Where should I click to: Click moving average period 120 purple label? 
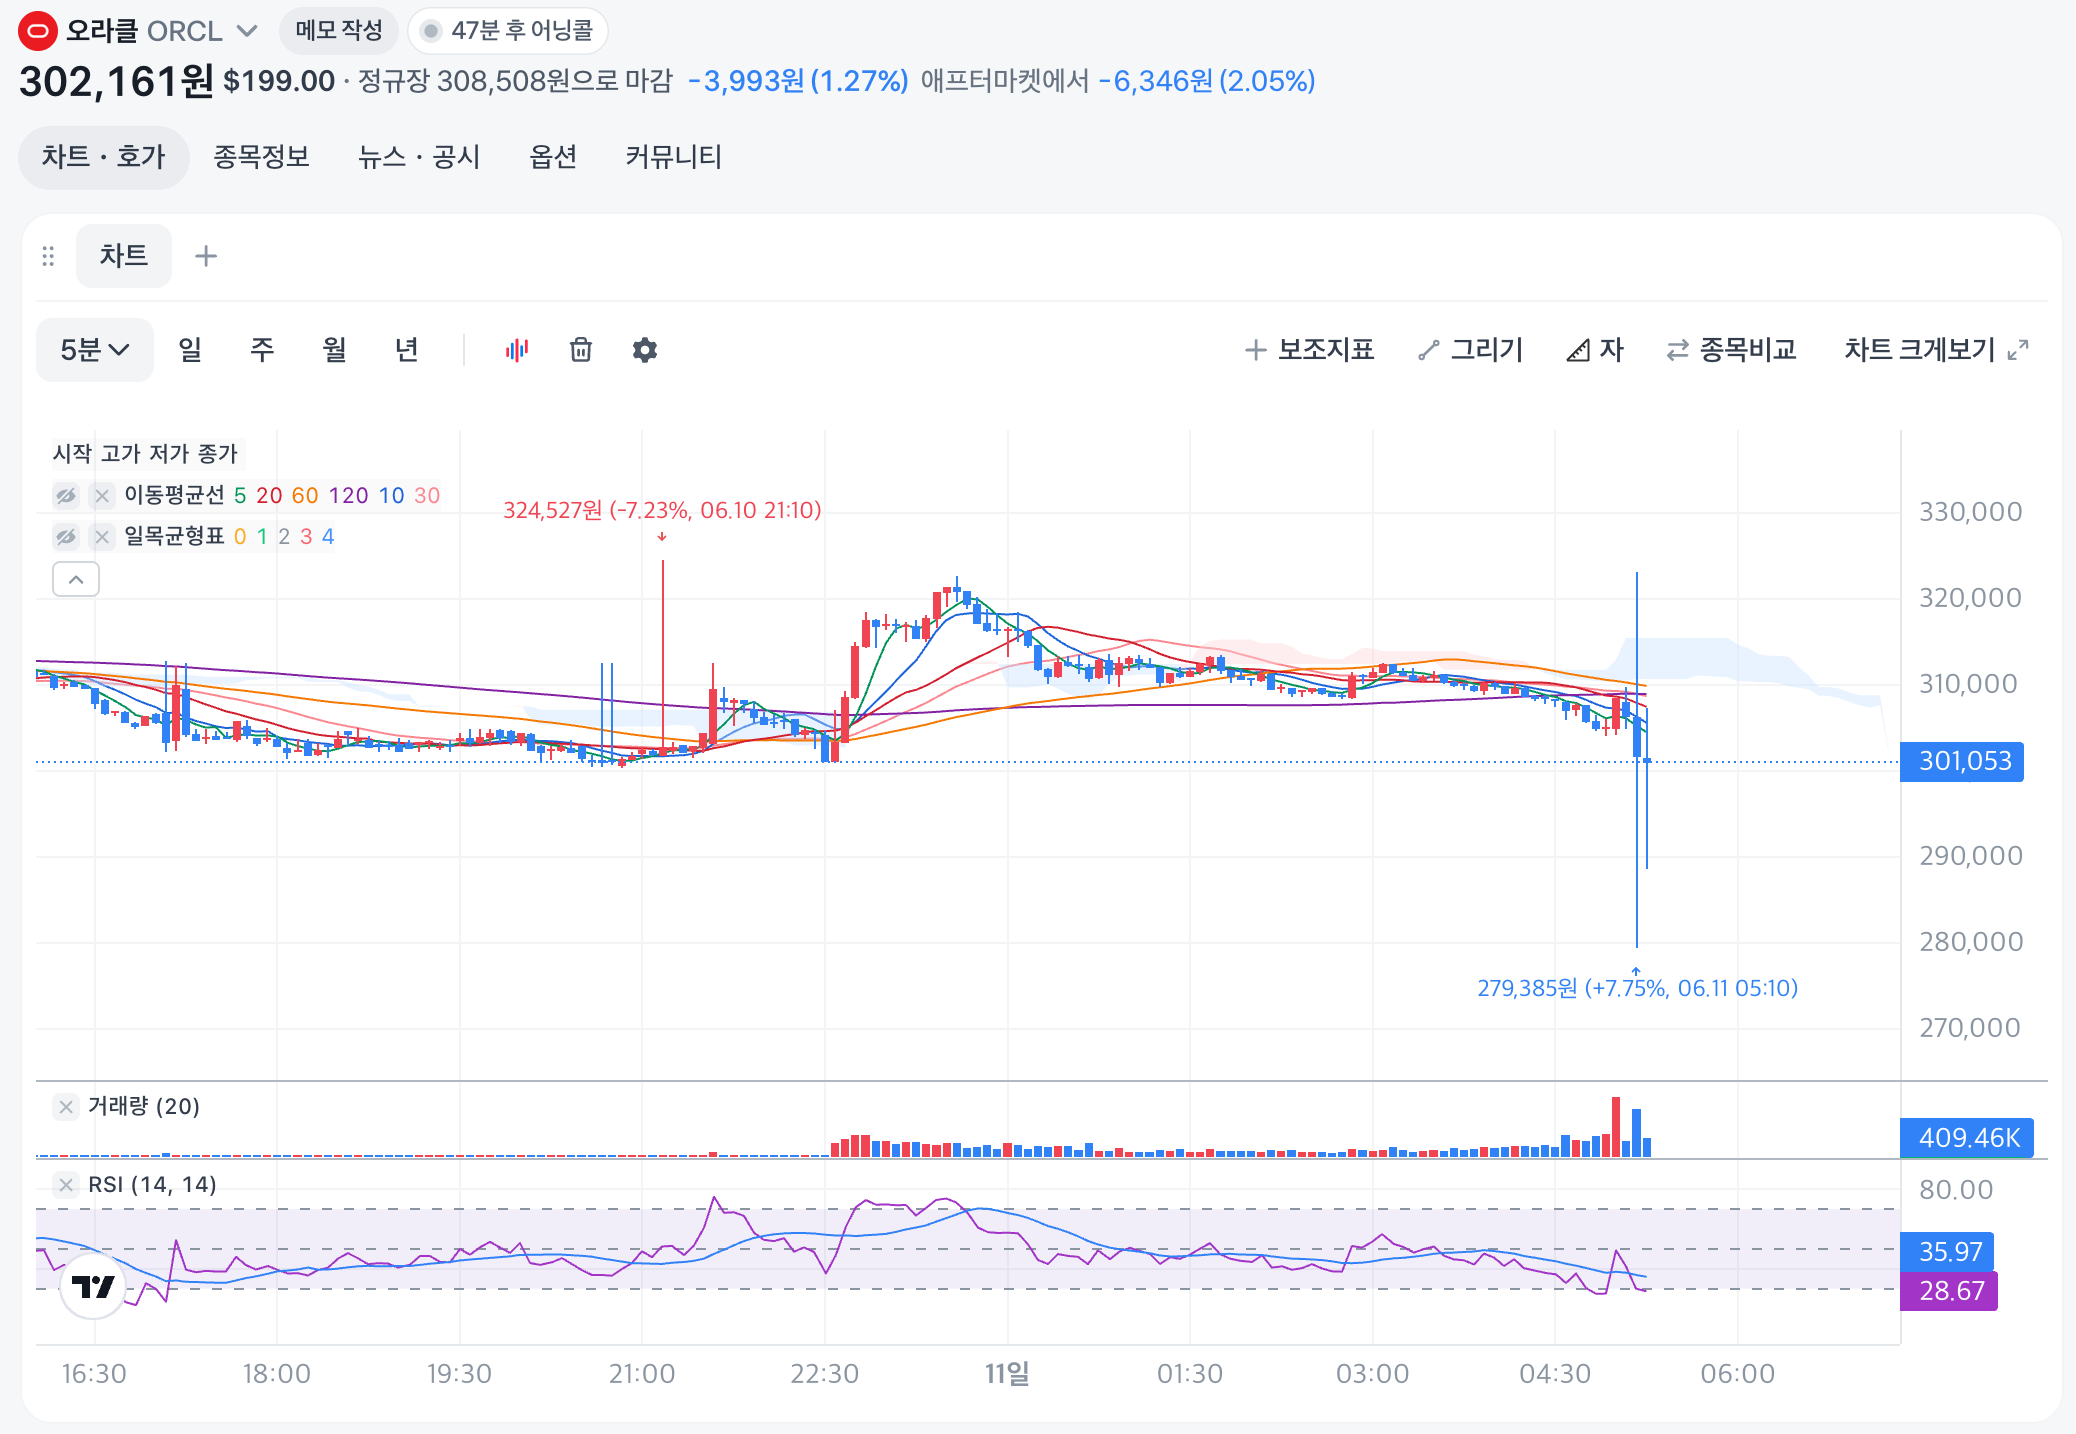349,496
